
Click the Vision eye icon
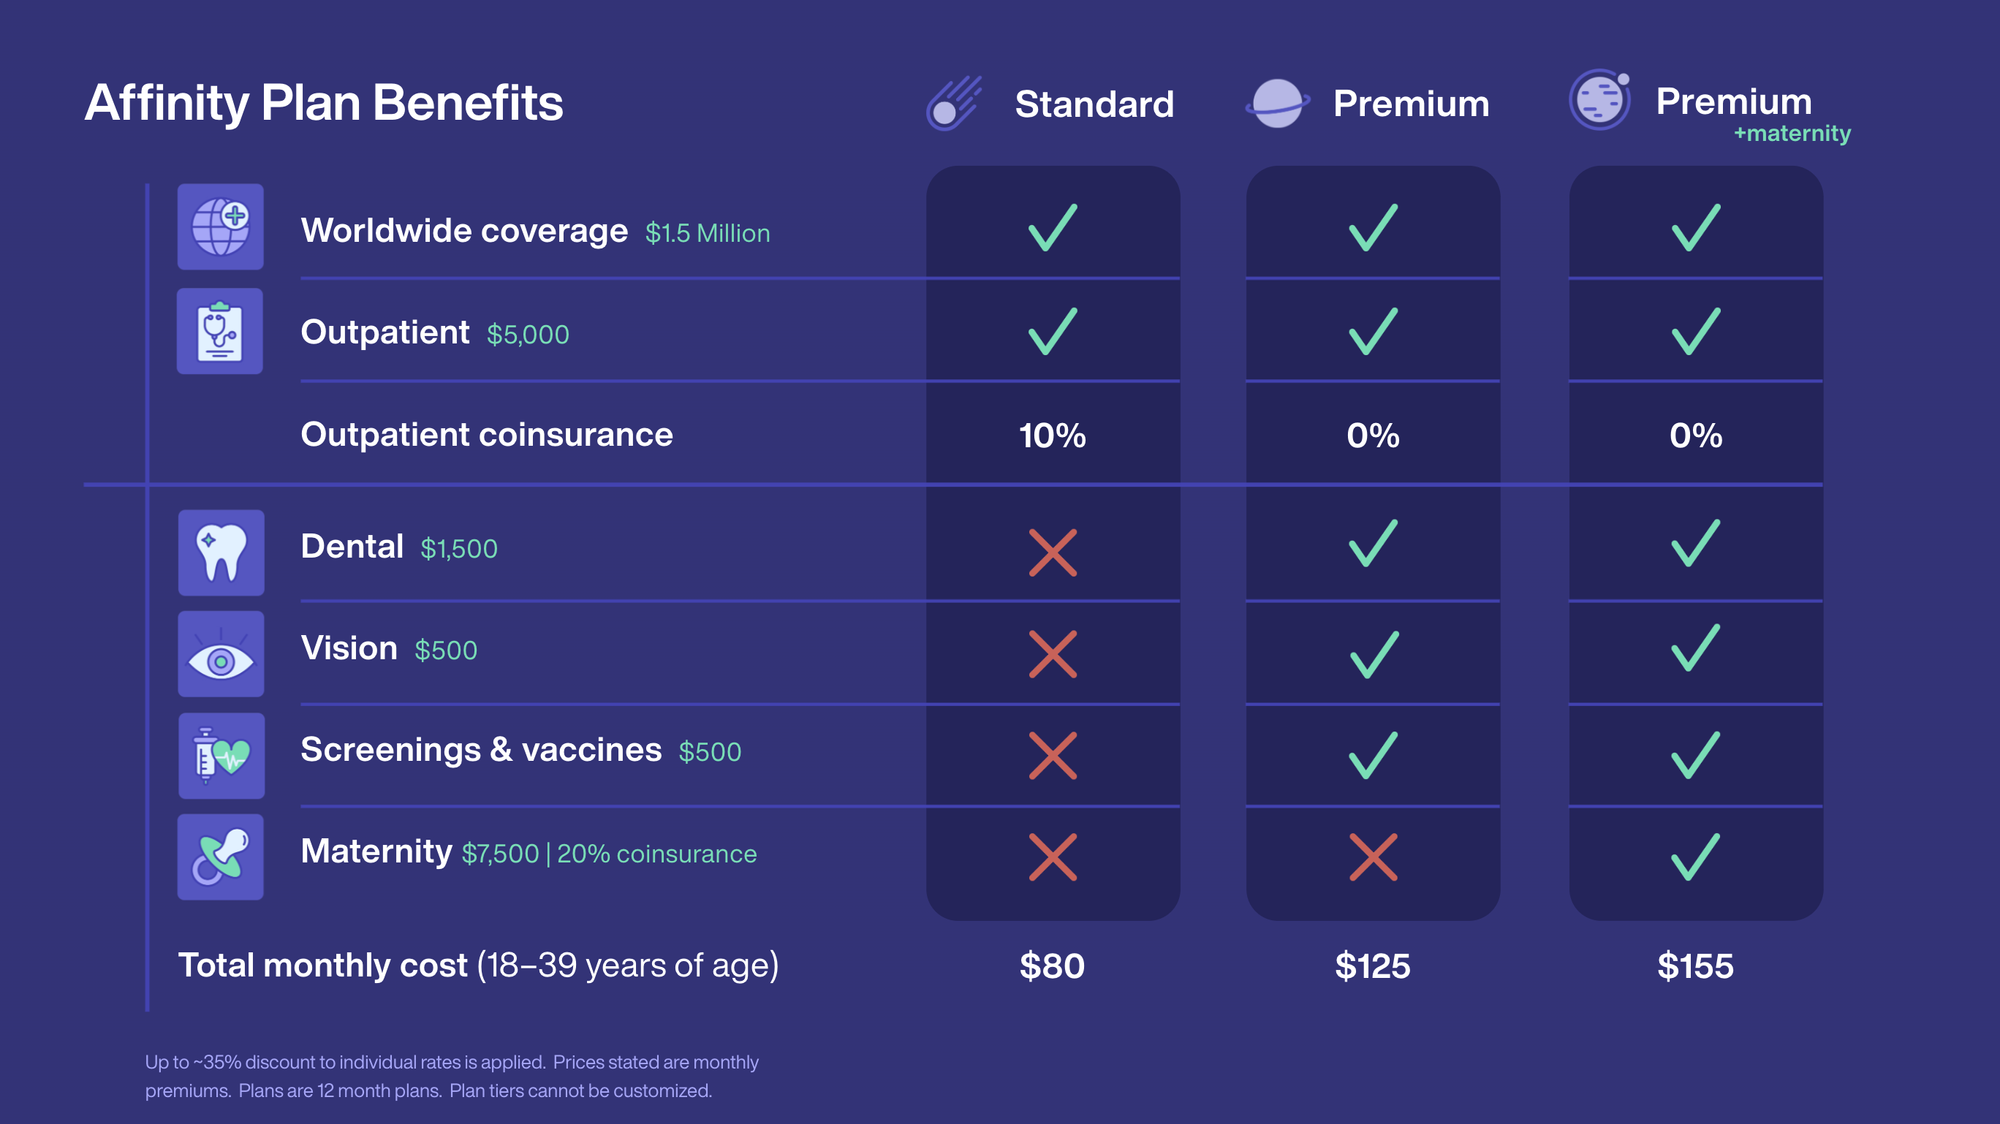[221, 655]
